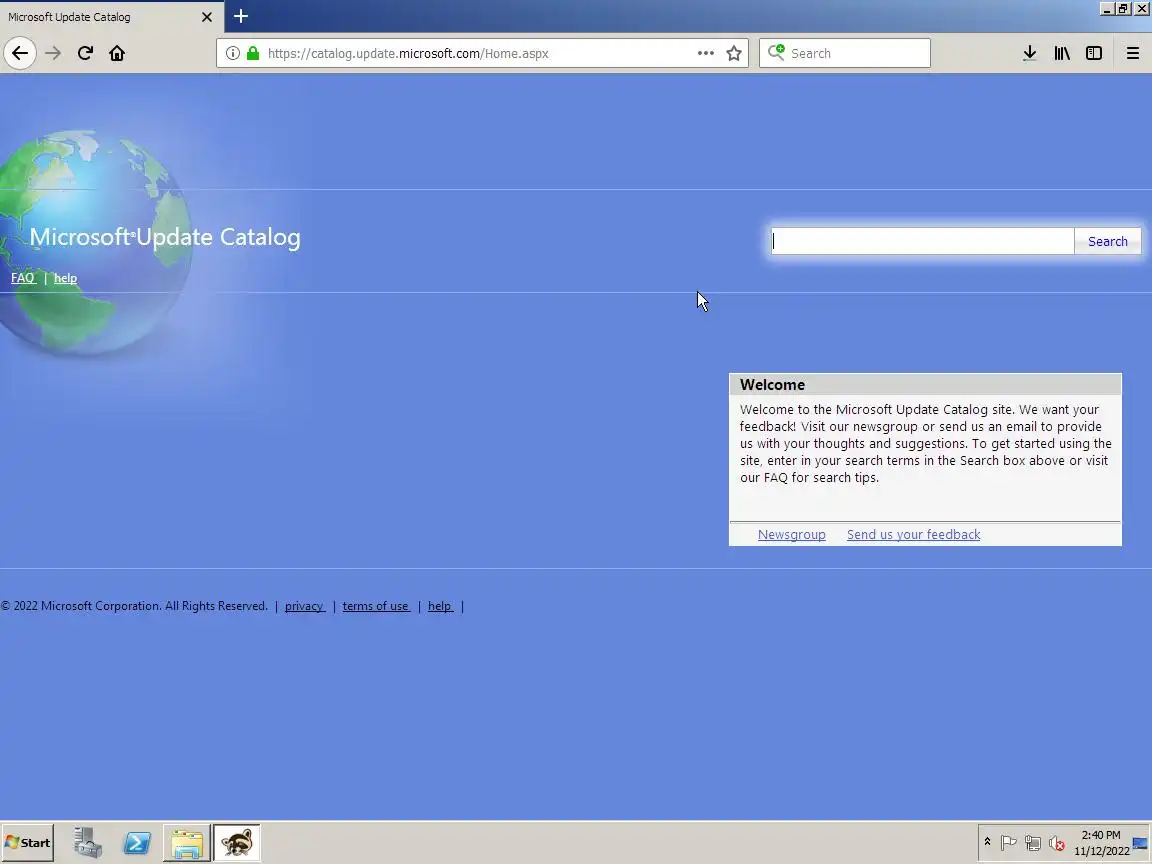Image resolution: width=1152 pixels, height=864 pixels.
Task: Open the privacy link in footer
Action: pos(305,606)
